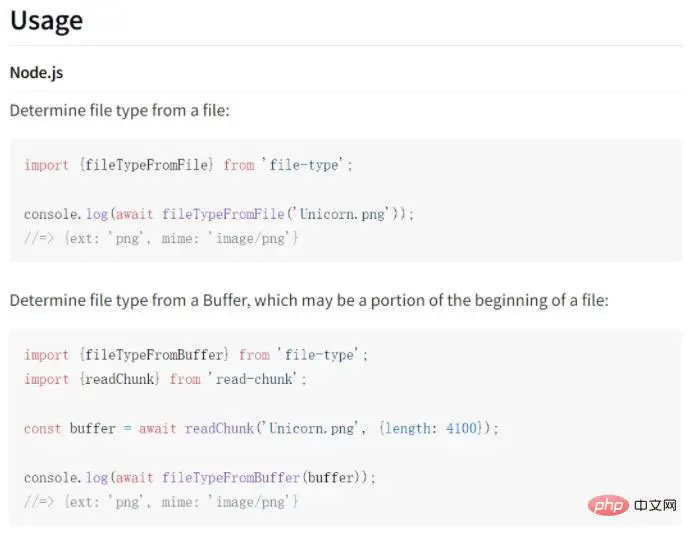Click the Node.js subheading
The width and height of the screenshot is (687, 538).
pos(36,73)
